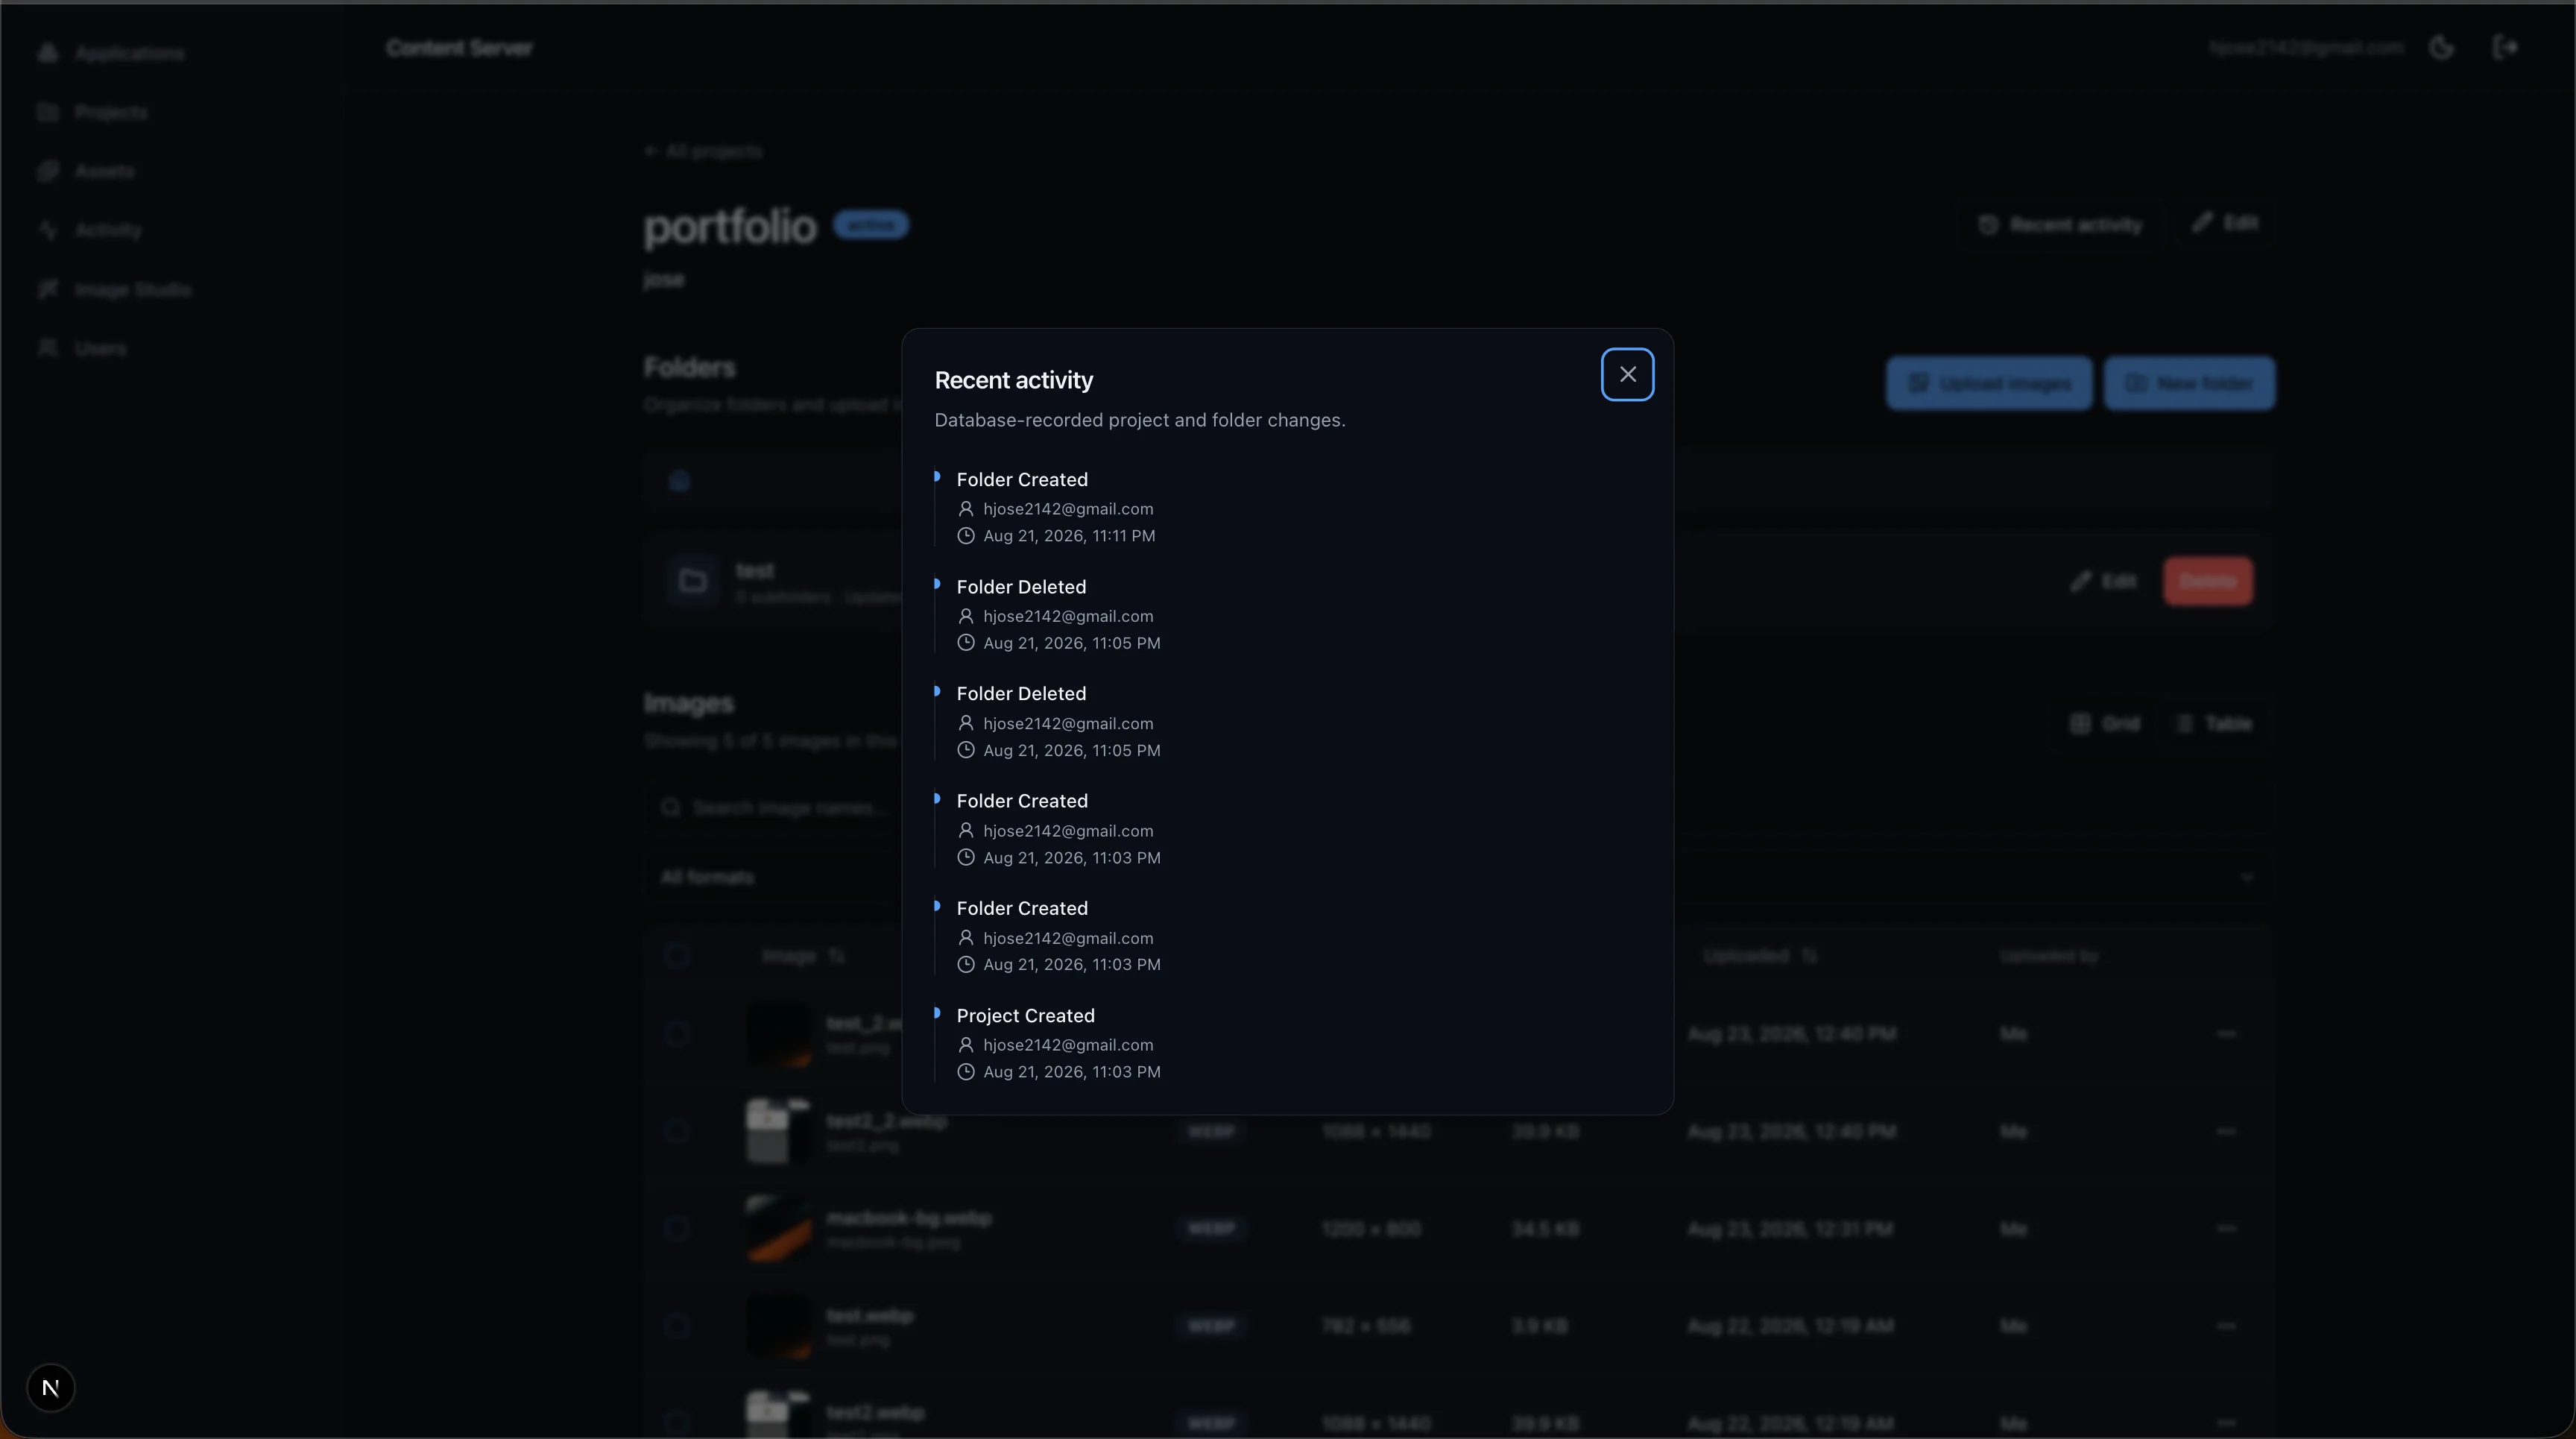Click the folder icon of the test folder
Viewport: 2576px width, 1439px height.
[x=692, y=580]
